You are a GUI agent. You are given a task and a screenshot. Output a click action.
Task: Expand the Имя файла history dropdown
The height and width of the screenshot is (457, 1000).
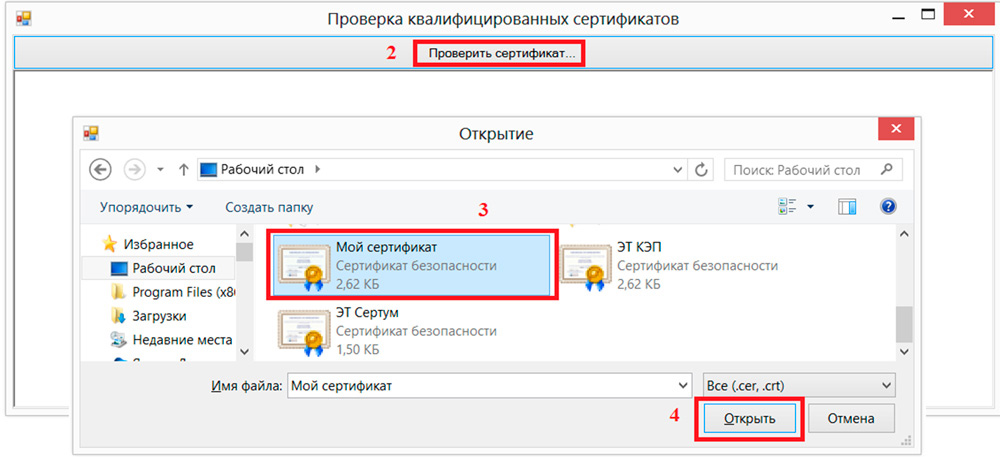coord(684,386)
